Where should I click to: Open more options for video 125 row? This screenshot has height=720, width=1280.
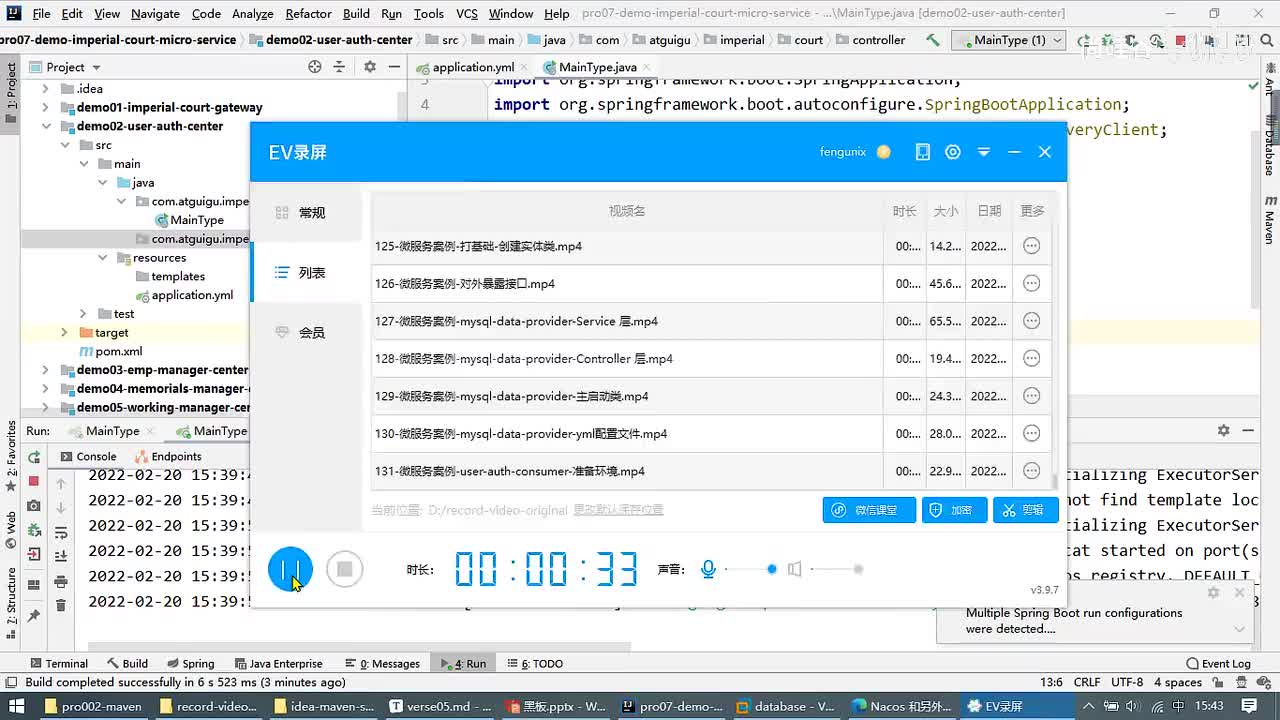pos(1031,246)
